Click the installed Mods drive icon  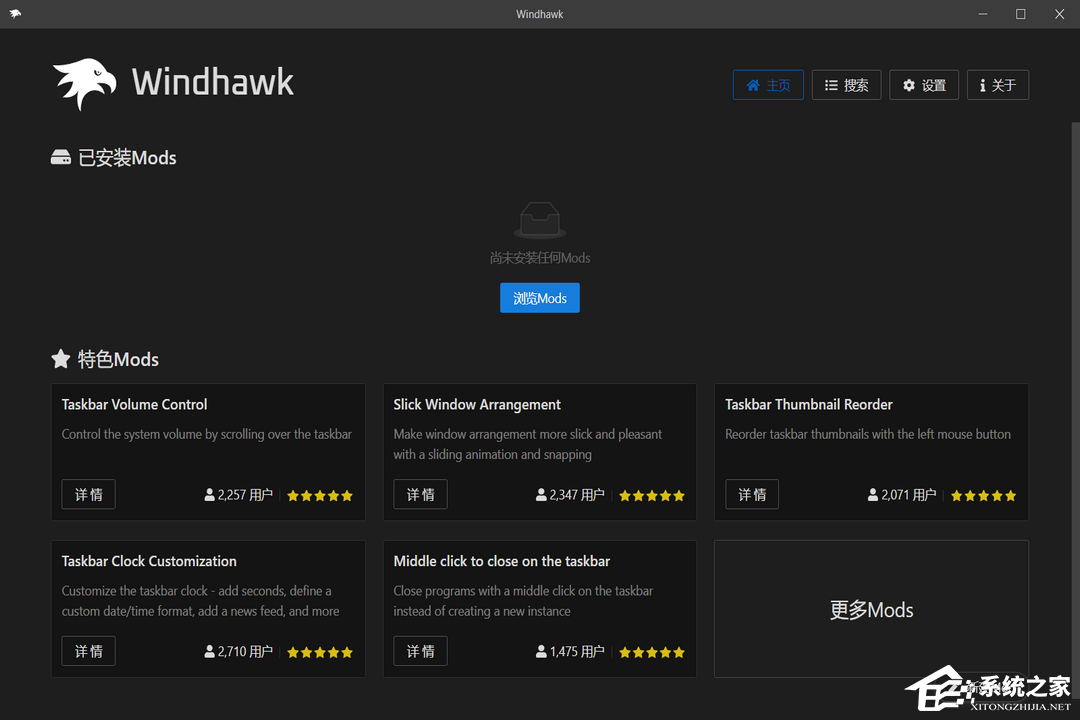pos(61,158)
